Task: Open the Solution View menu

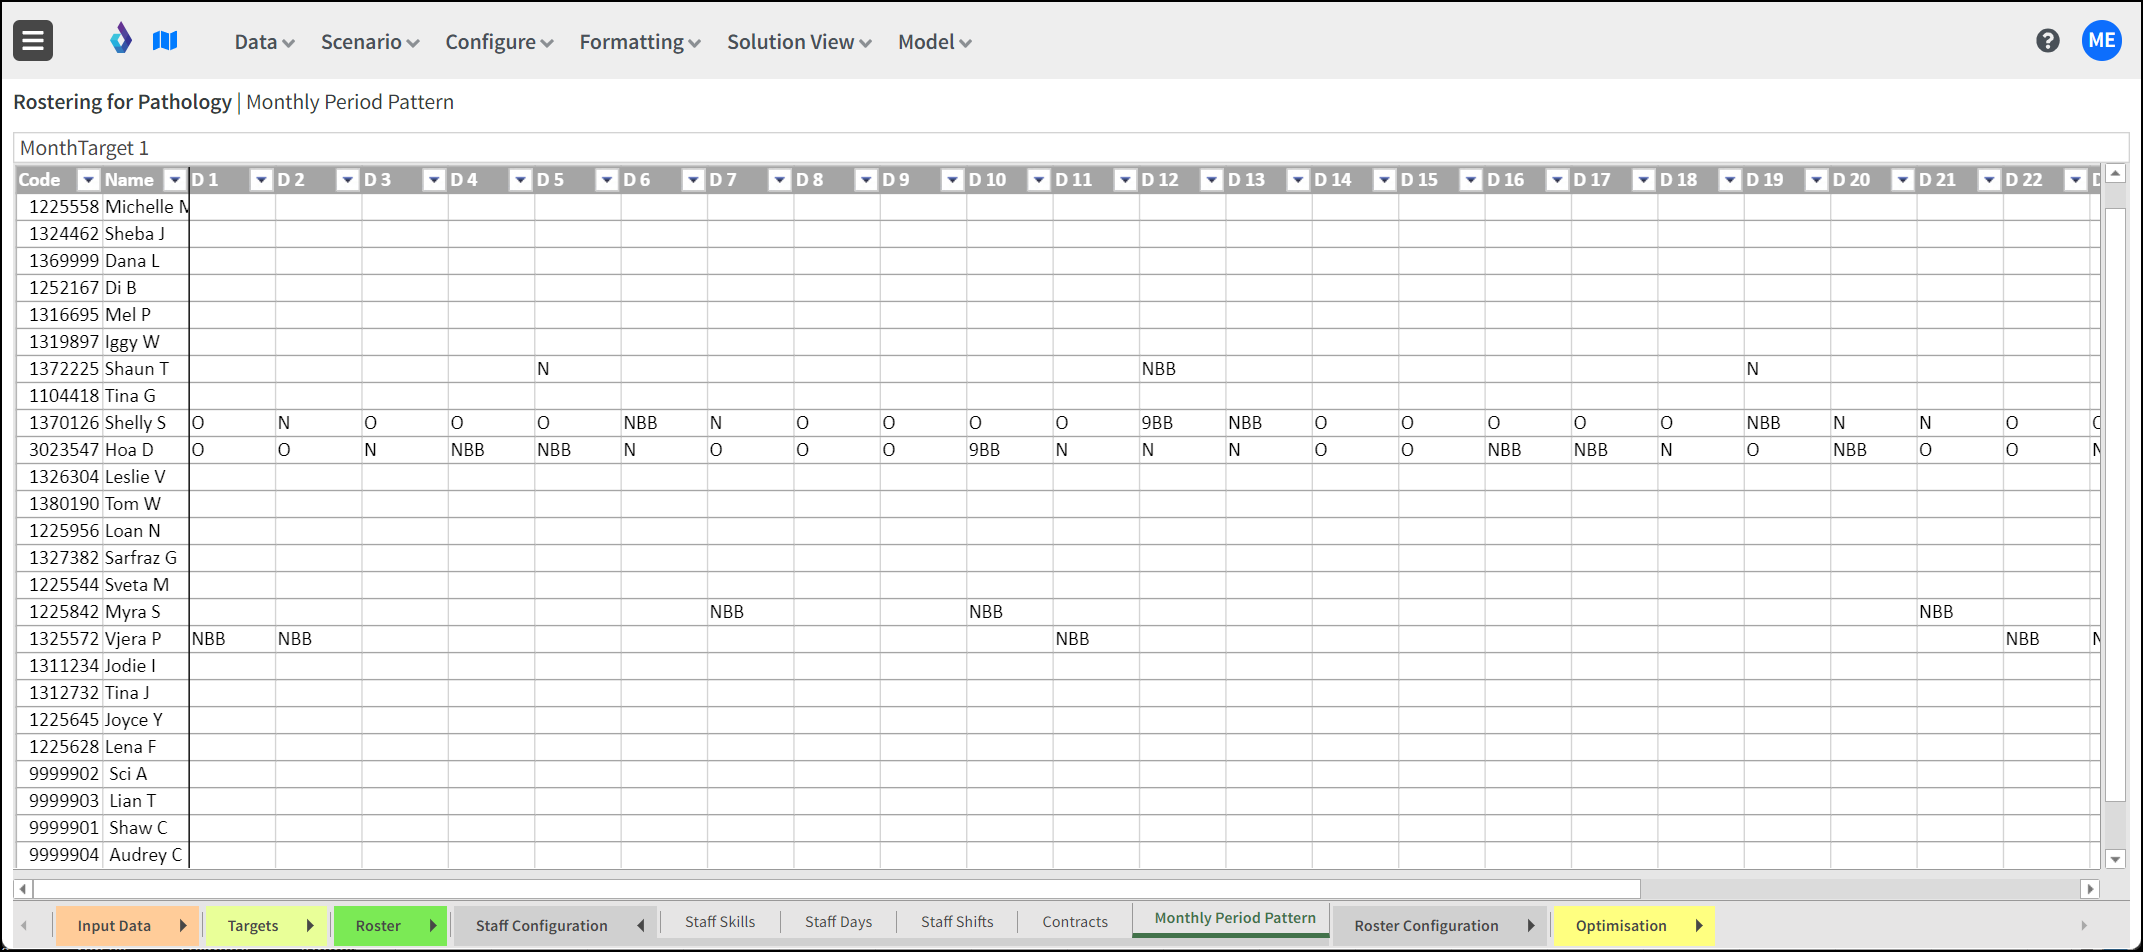Action: 799,42
